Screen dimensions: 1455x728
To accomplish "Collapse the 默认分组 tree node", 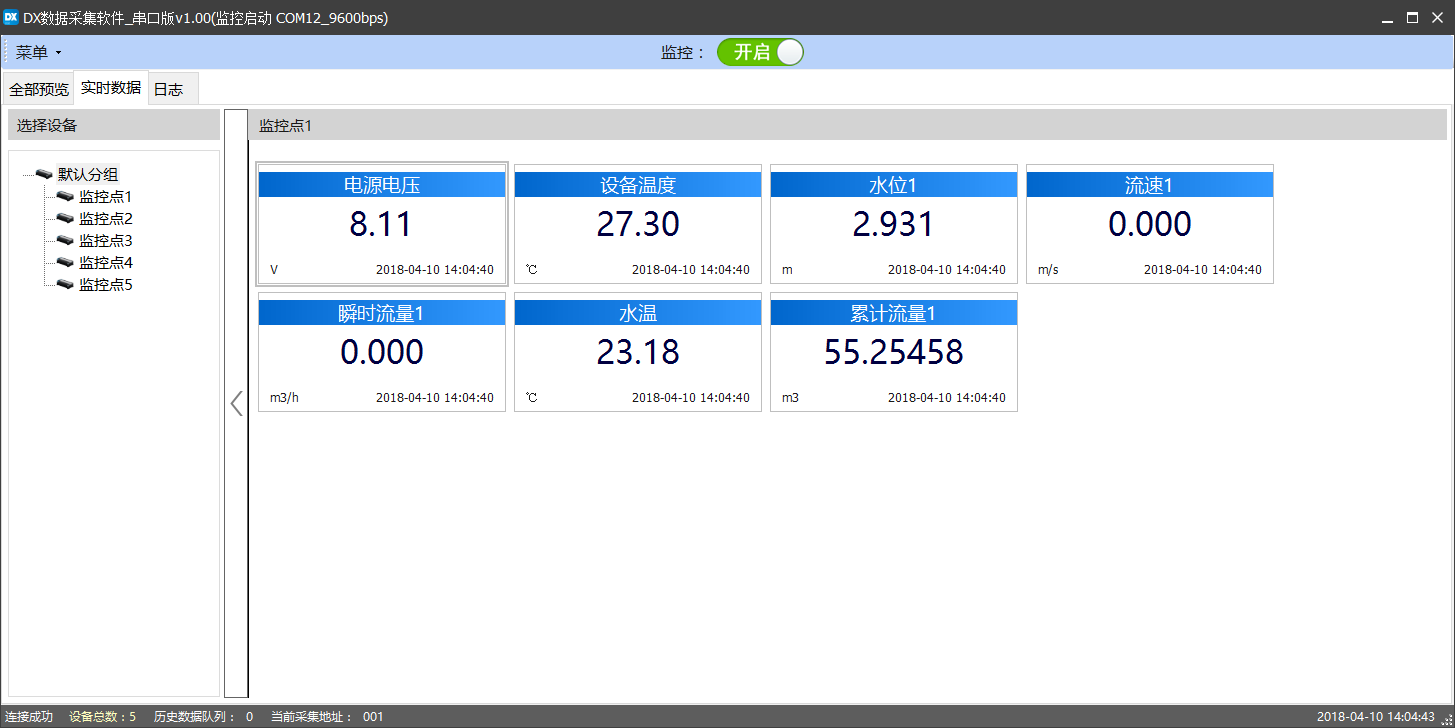I will click(26, 174).
